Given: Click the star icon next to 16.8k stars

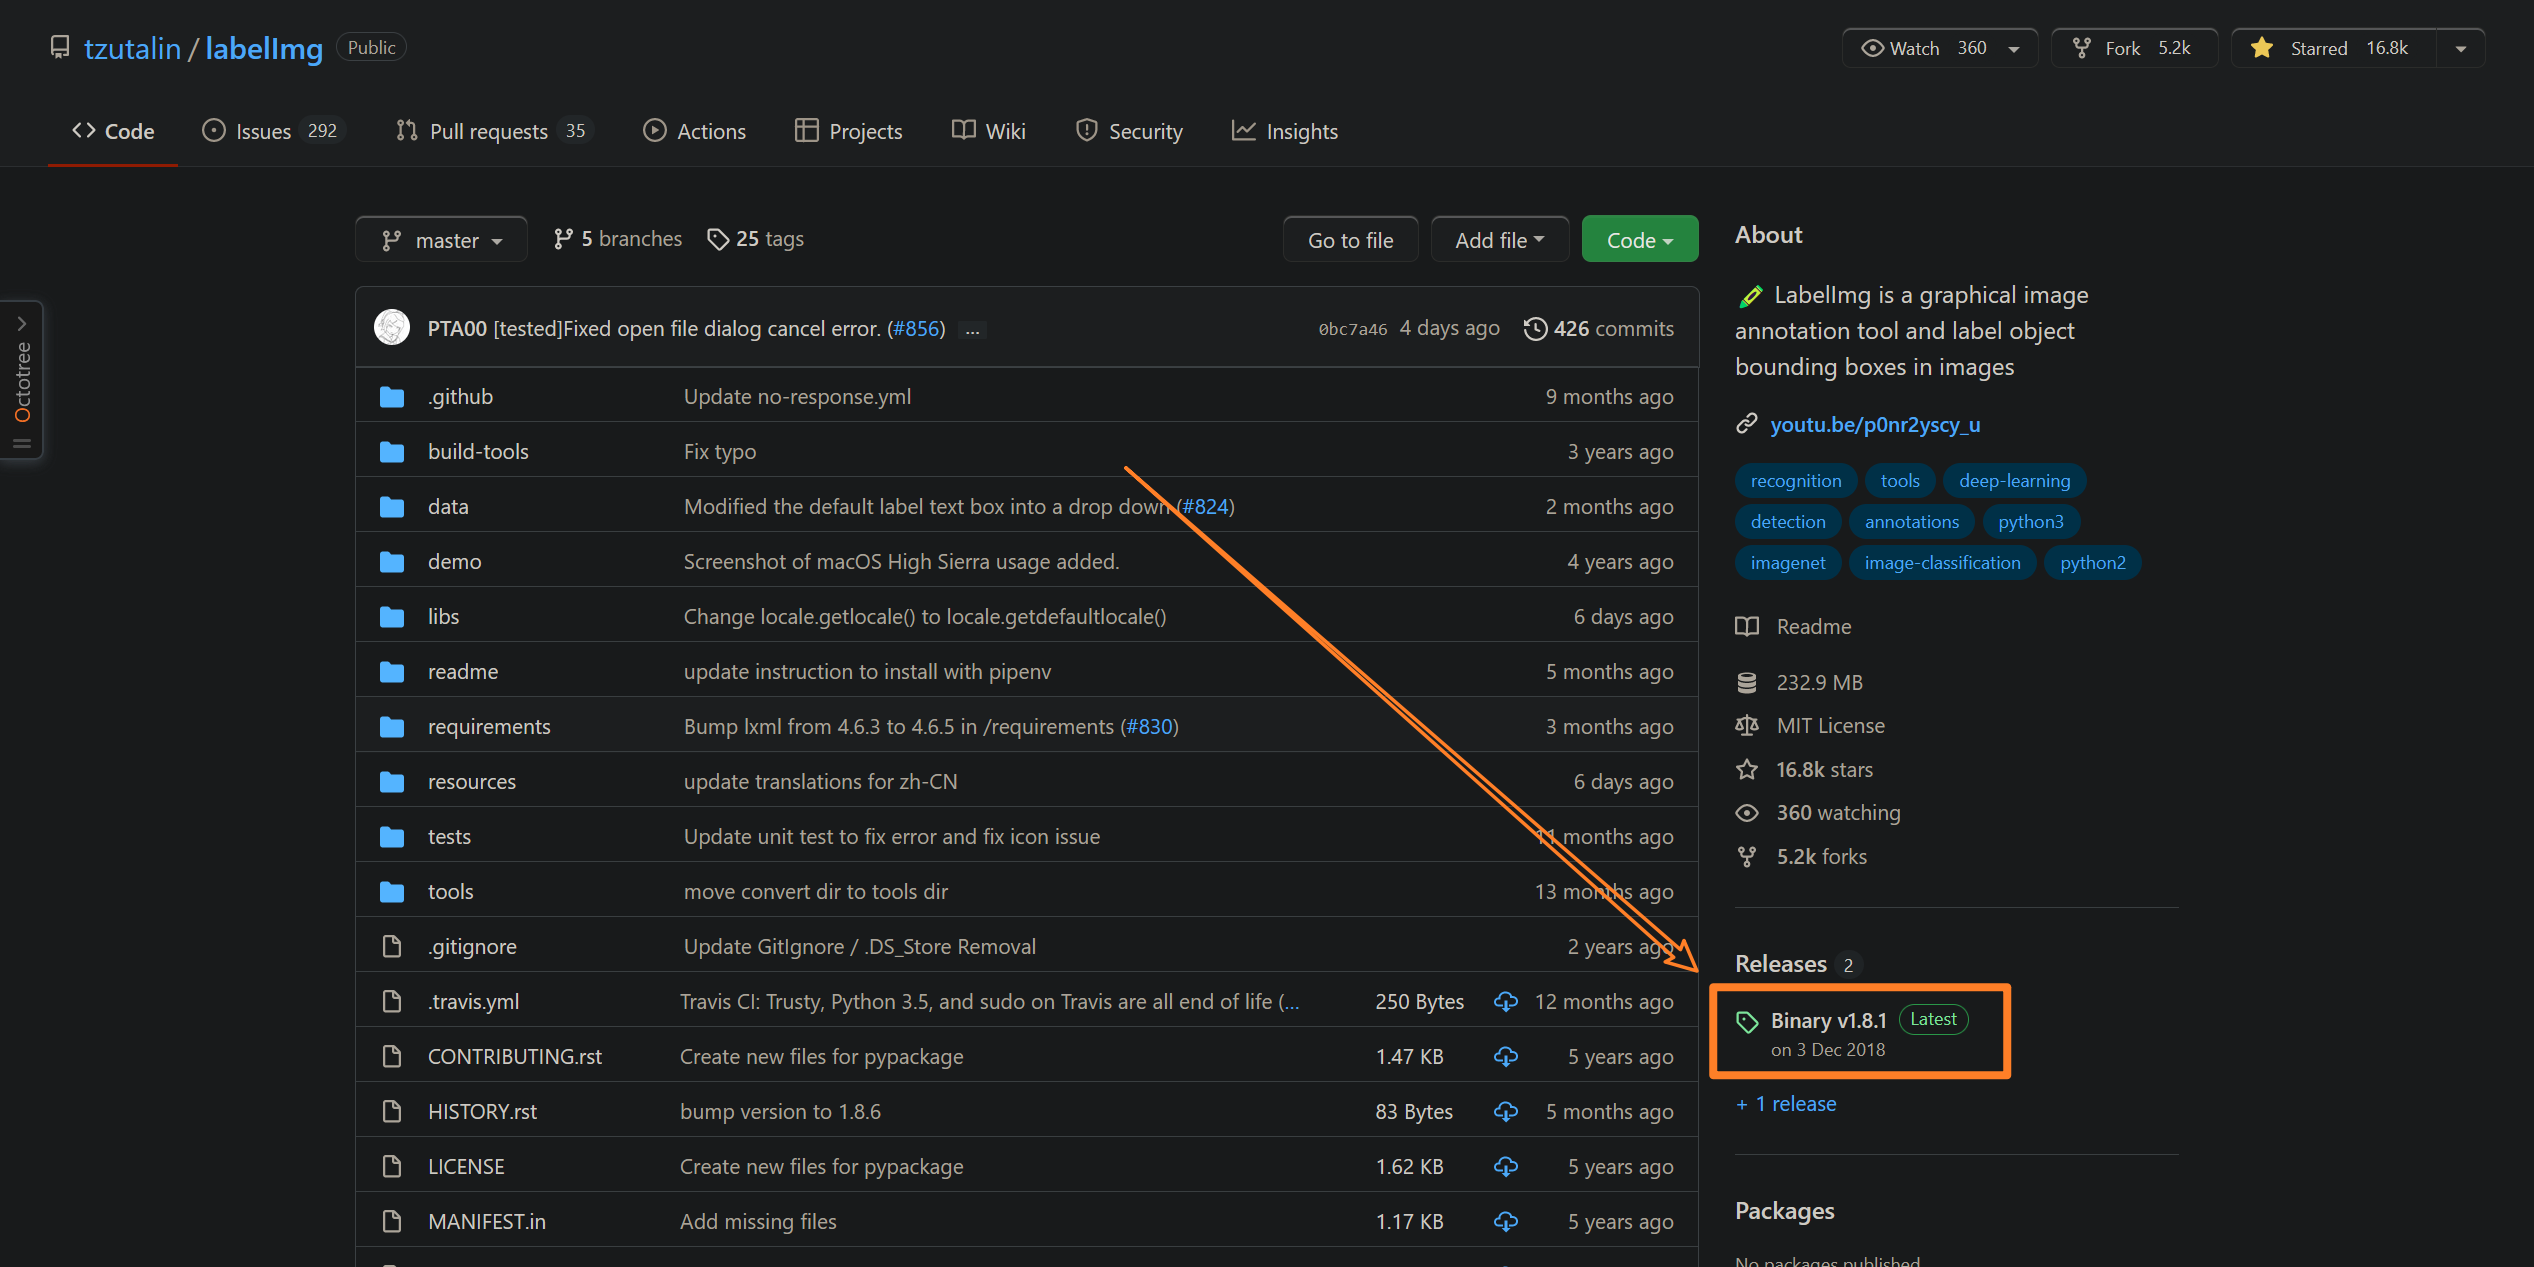Looking at the screenshot, I should 1747,769.
